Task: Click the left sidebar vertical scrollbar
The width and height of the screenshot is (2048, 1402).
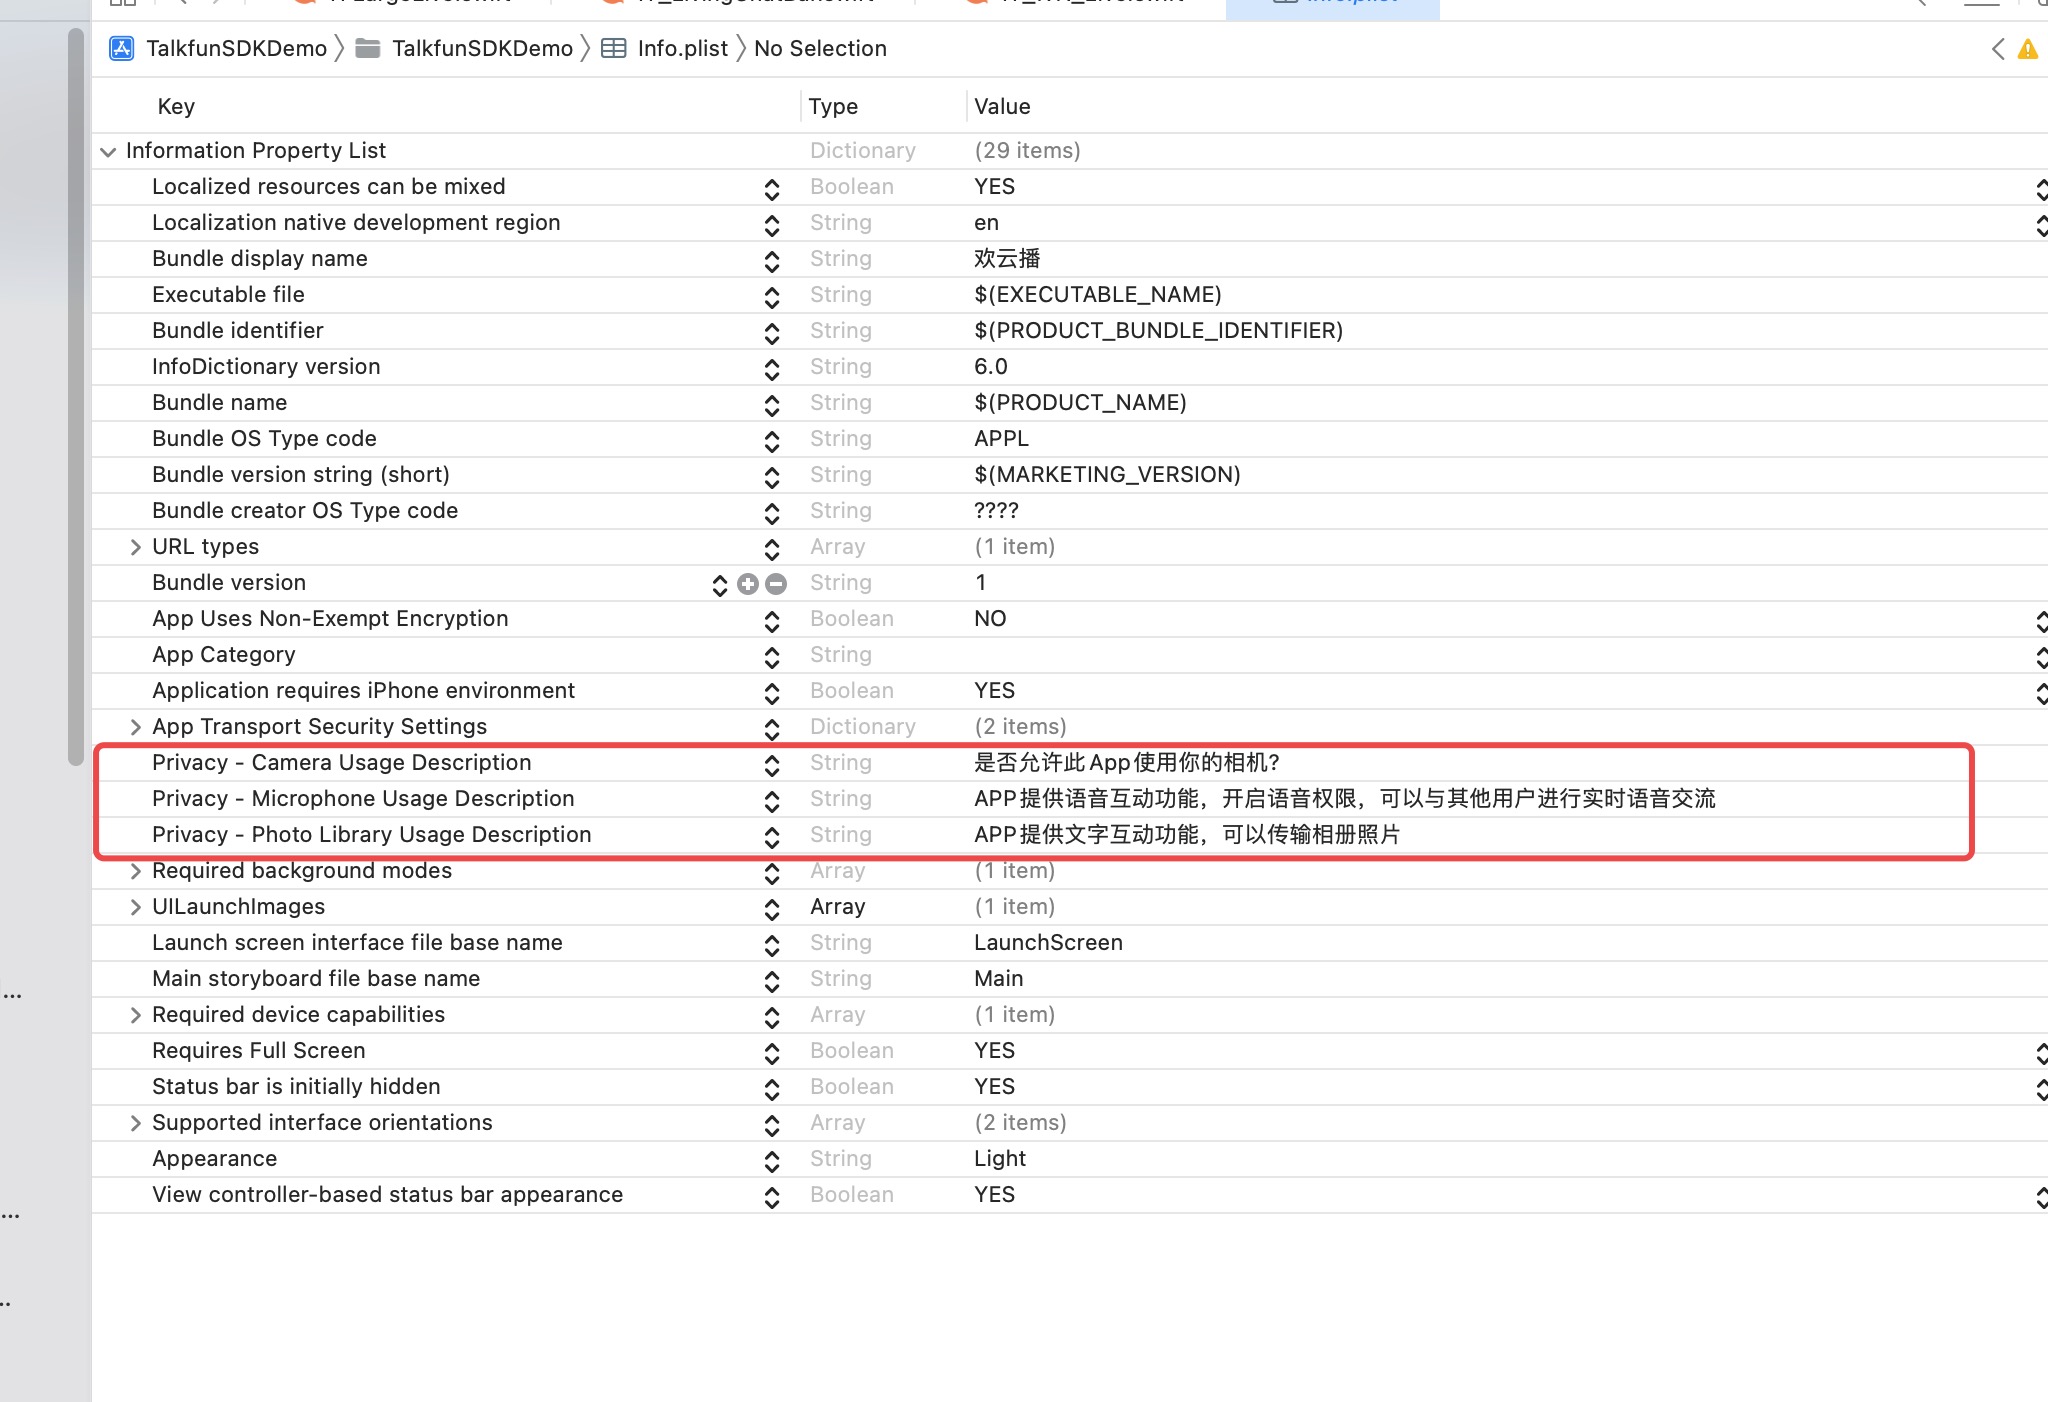Action: pyautogui.click(x=76, y=396)
